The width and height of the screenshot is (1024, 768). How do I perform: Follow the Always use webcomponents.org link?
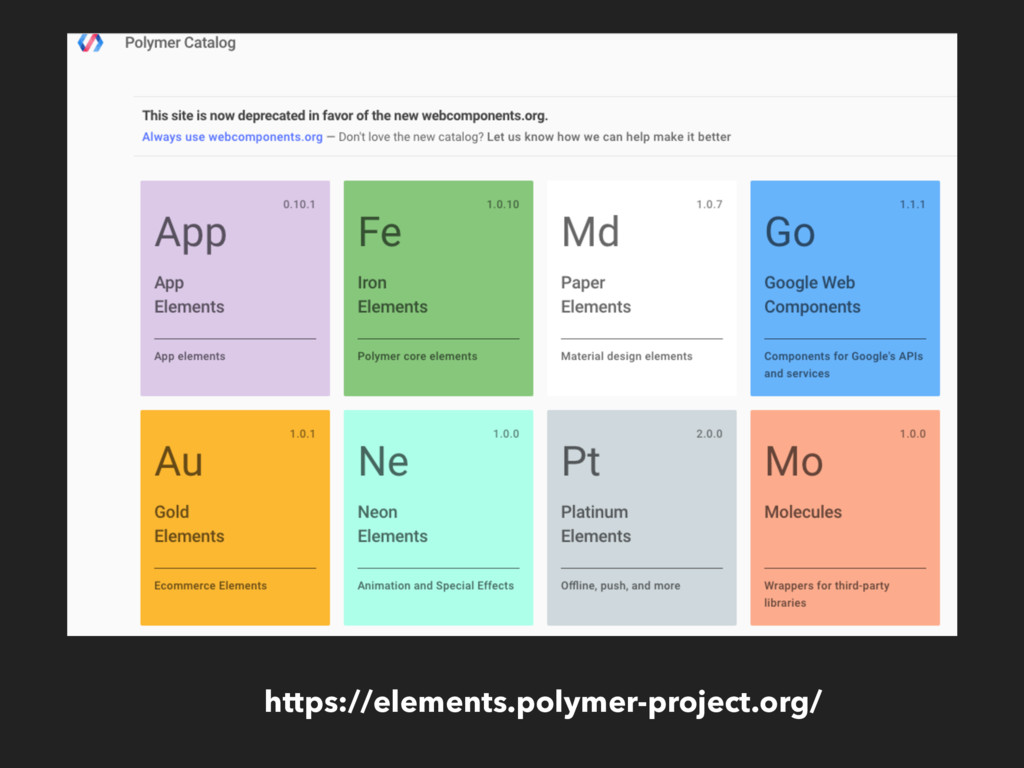(x=232, y=137)
